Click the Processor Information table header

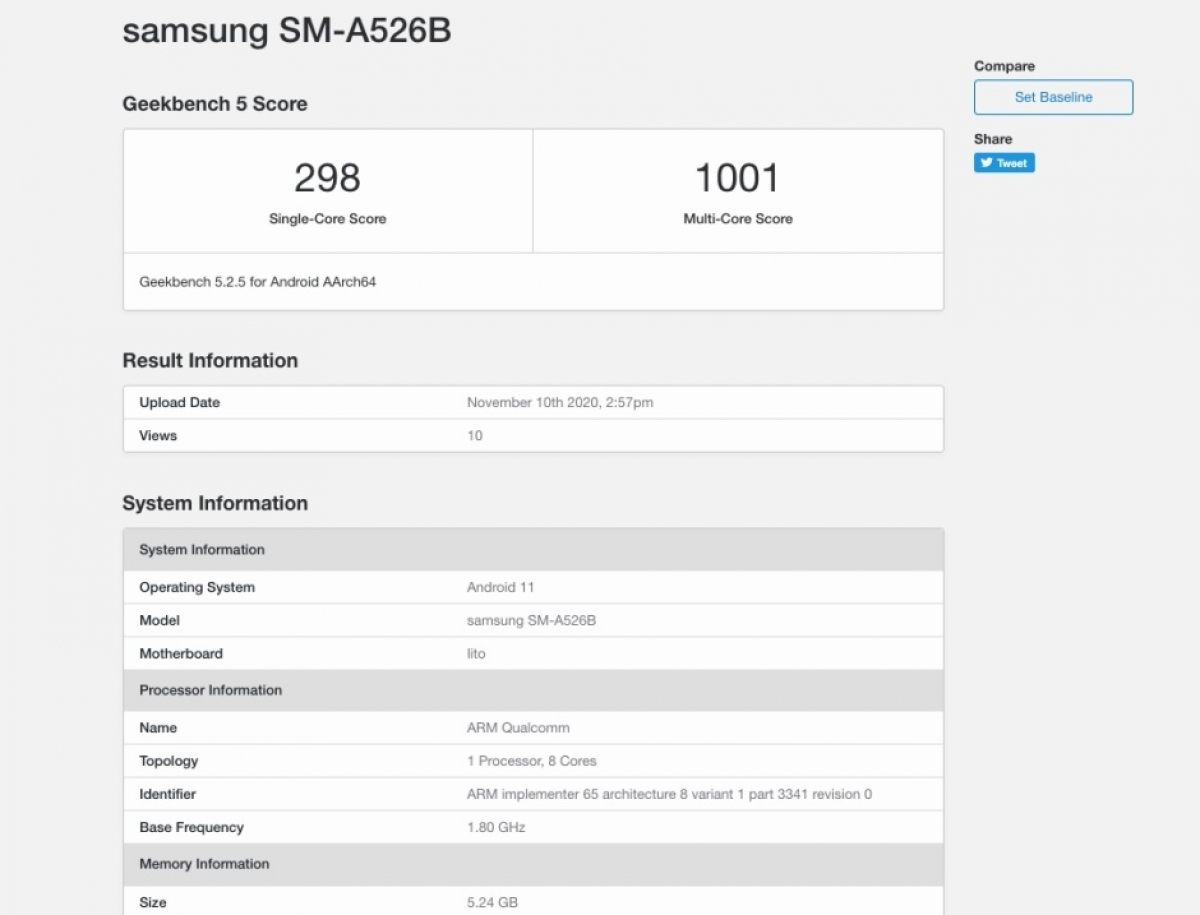533,690
